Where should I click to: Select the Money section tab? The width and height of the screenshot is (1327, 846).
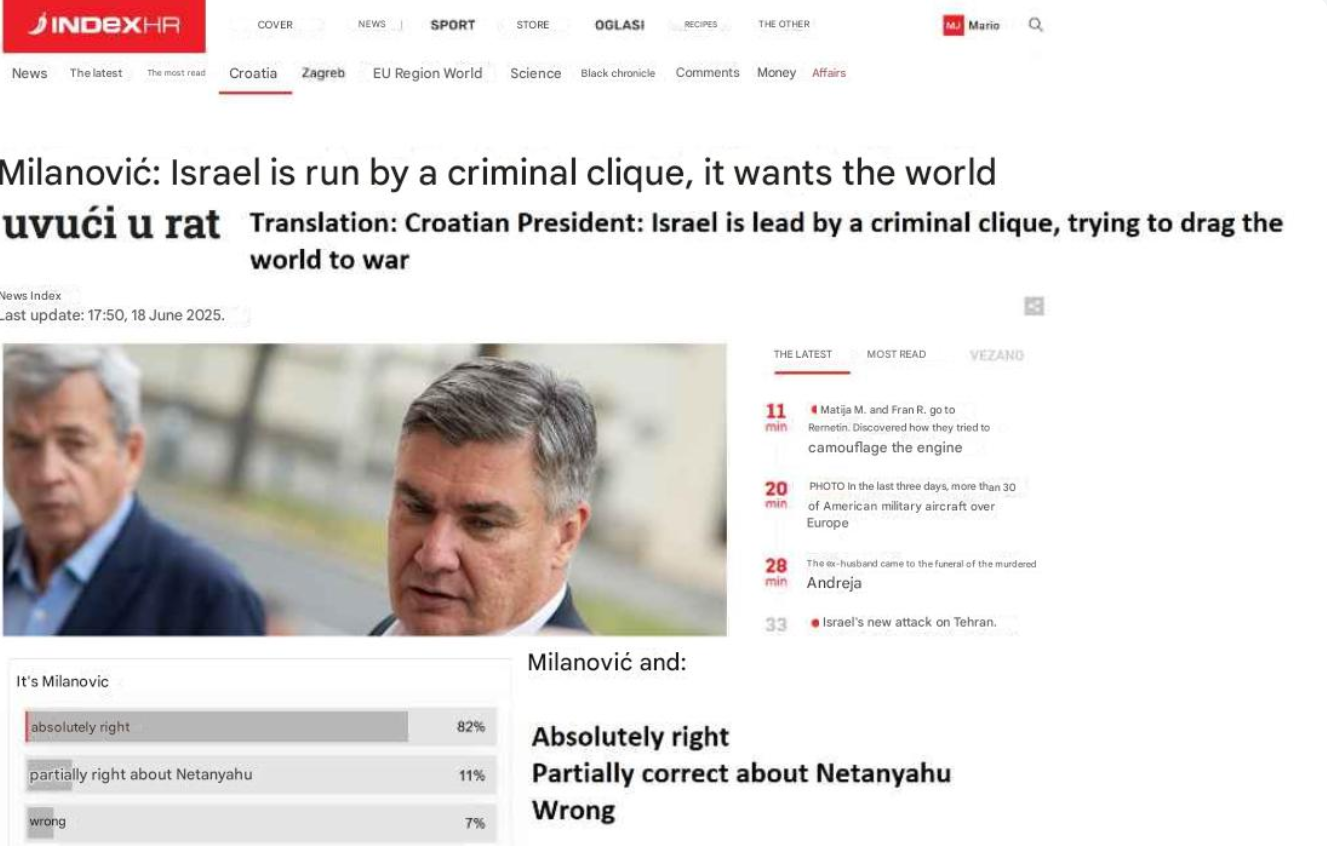coord(776,73)
